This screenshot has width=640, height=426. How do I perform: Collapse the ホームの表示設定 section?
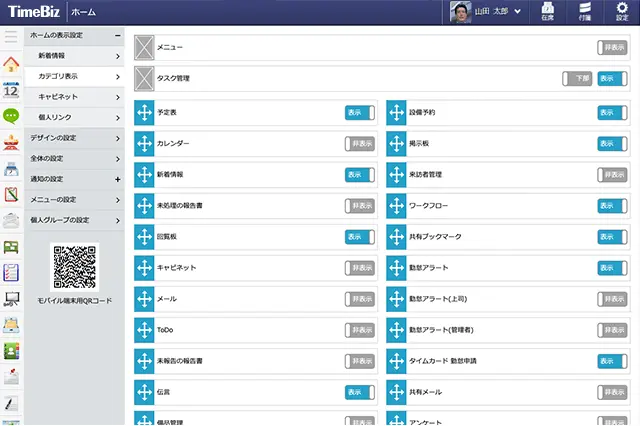tap(118, 35)
